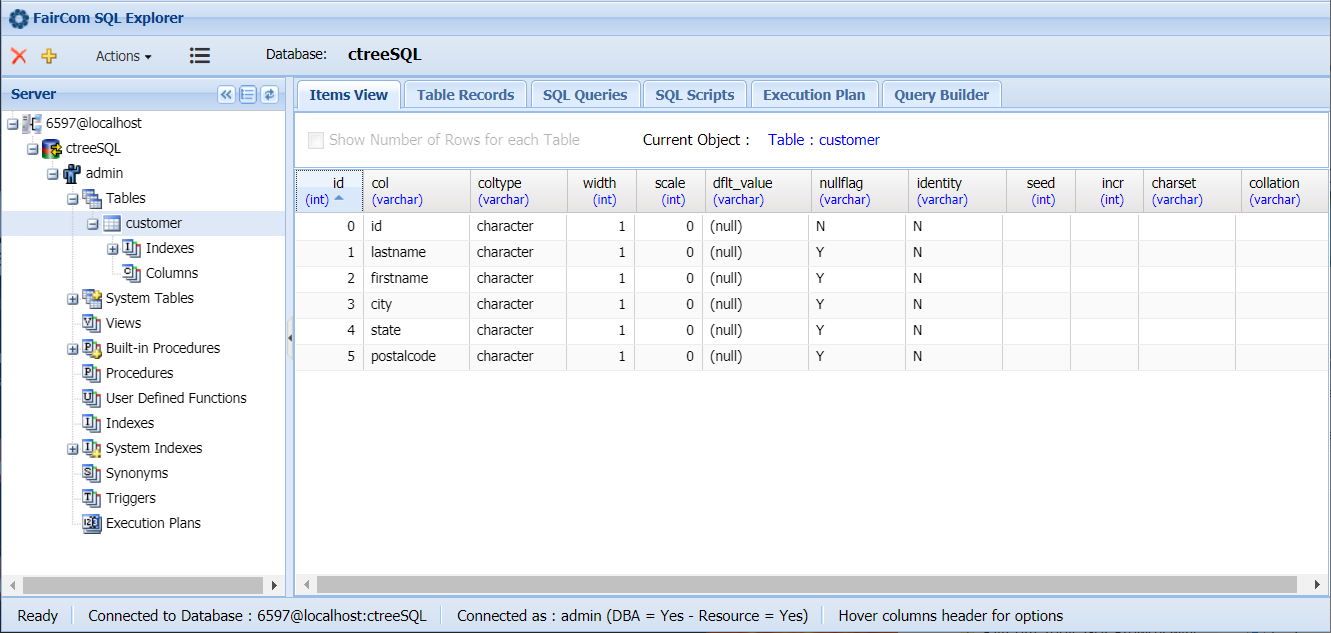1331x633 pixels.
Task: Click the red X disconnect icon
Action: (x=18, y=56)
